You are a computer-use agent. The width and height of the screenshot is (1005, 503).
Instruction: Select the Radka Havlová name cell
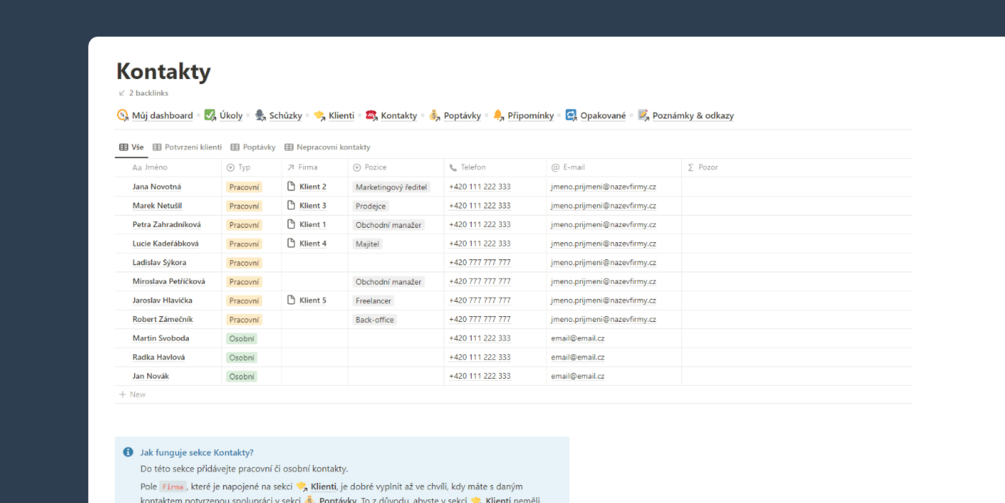[168, 357]
